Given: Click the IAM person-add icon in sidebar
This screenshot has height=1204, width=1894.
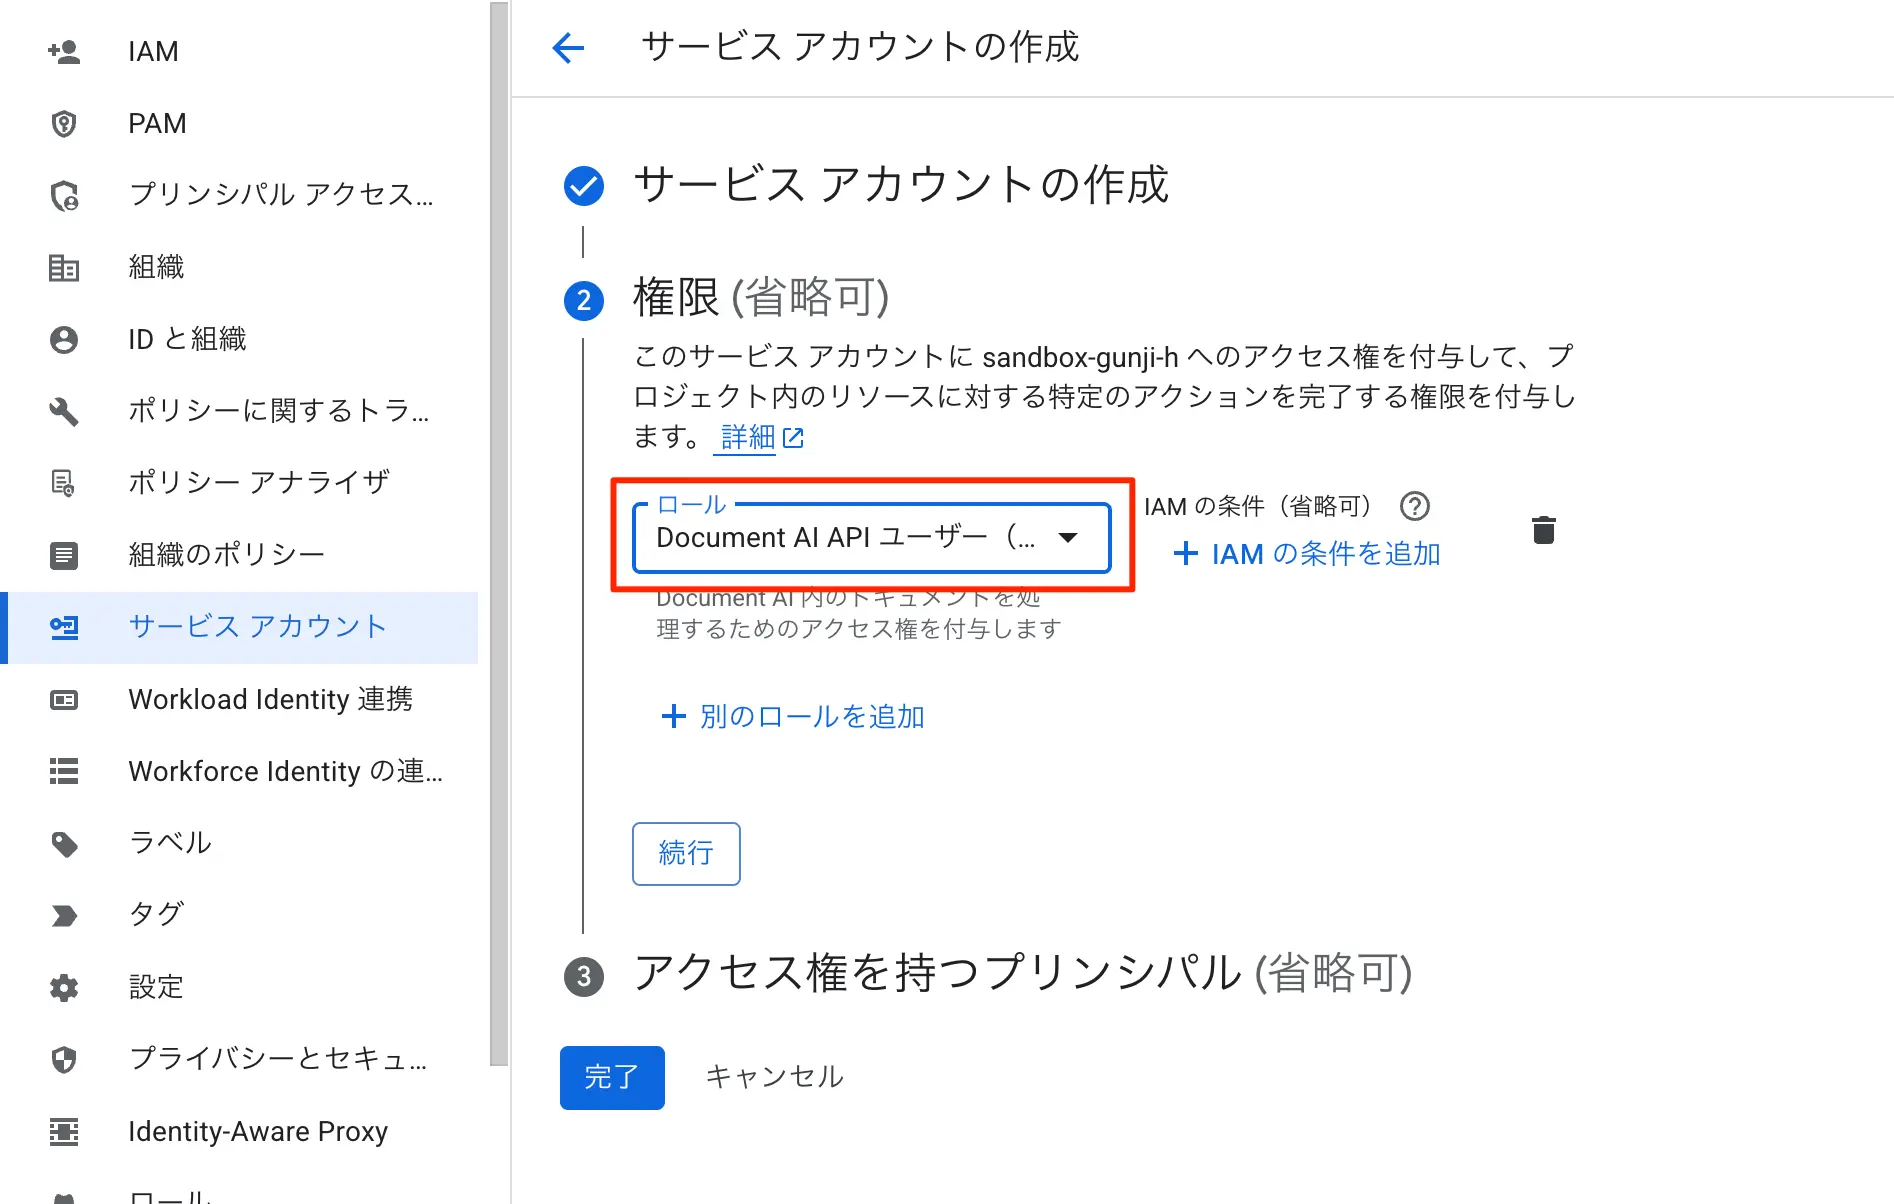Looking at the screenshot, I should coord(64,51).
